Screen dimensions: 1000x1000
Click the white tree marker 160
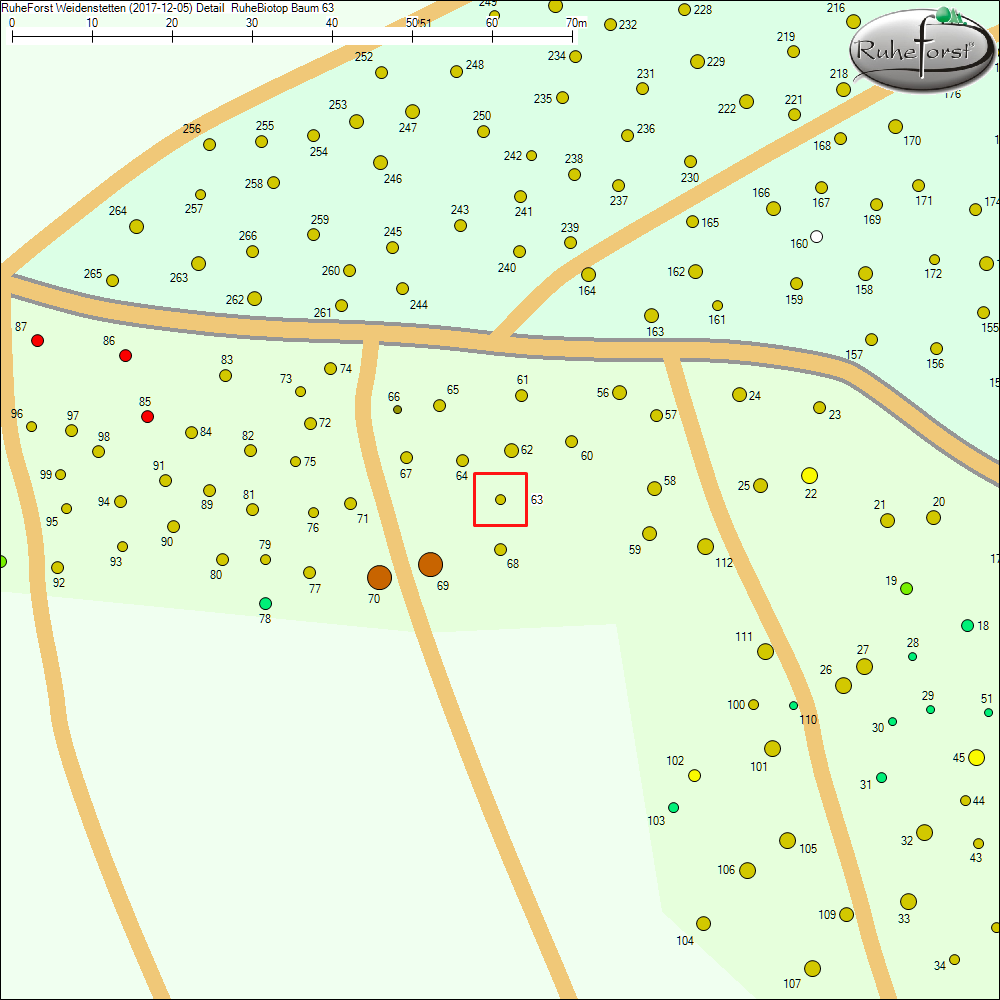tap(817, 236)
